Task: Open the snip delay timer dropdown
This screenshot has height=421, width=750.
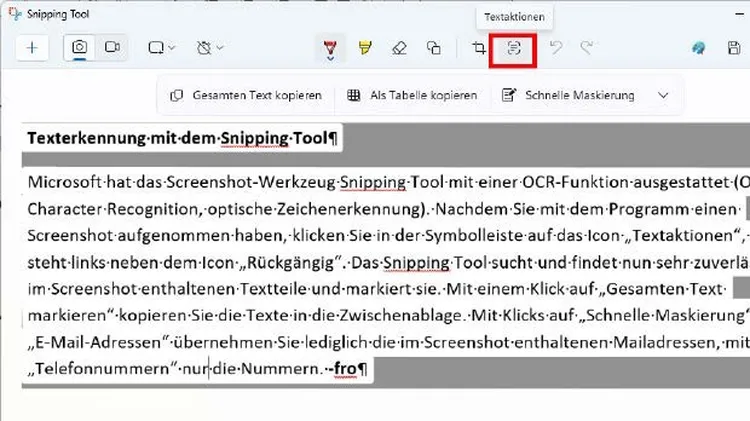Action: tap(209, 48)
